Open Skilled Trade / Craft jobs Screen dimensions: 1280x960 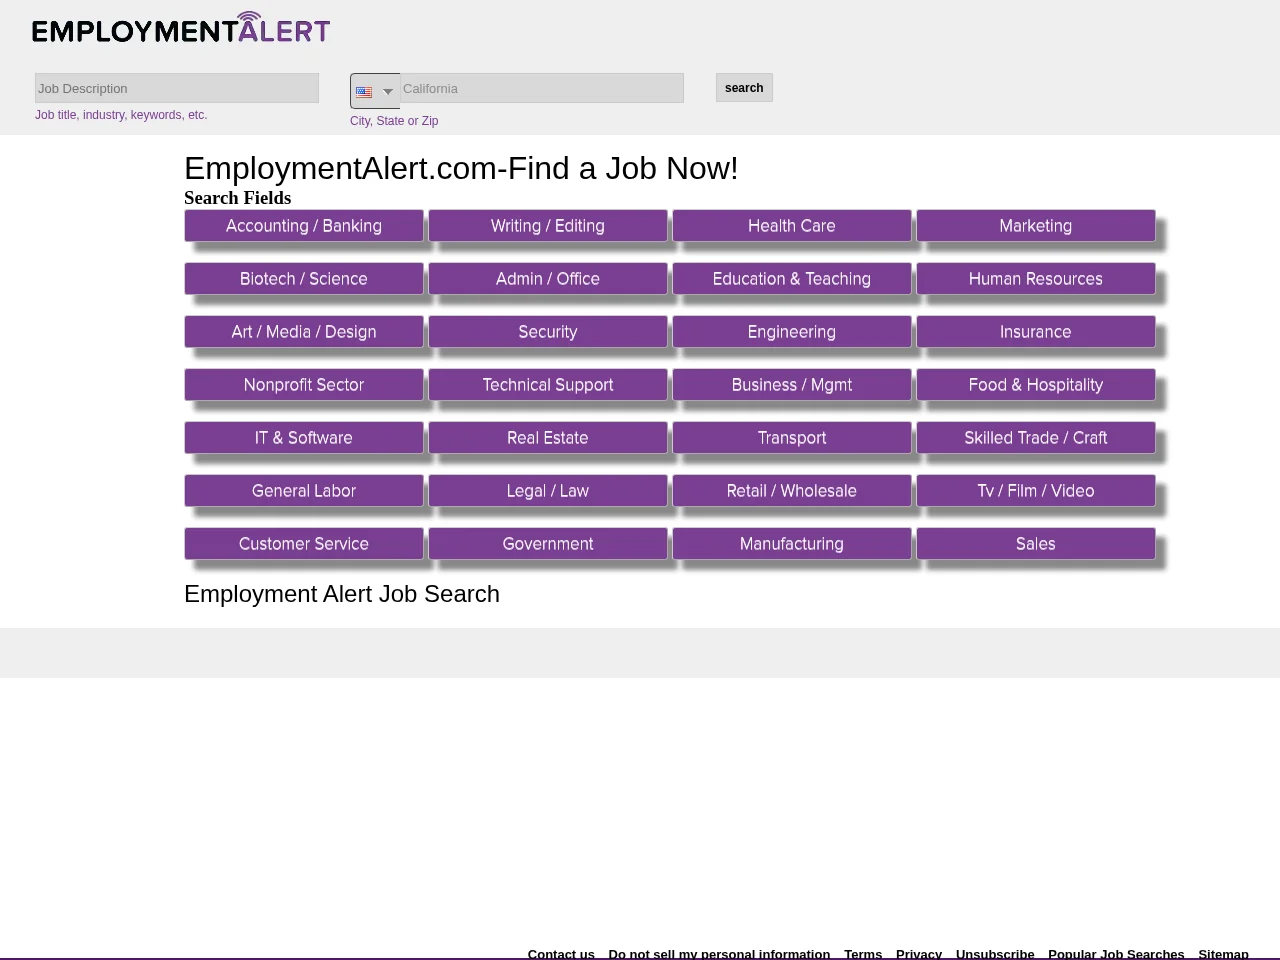click(x=1036, y=438)
